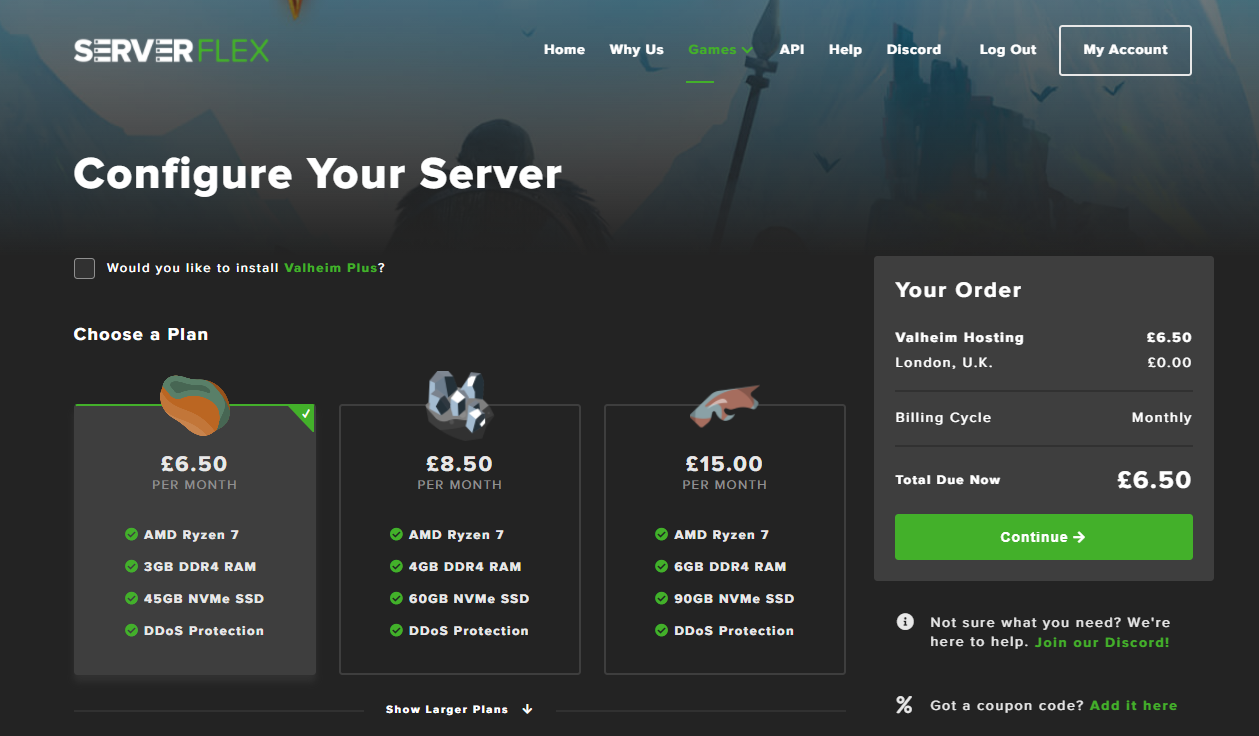Click the orange ore icon on £6.50 plan
The height and width of the screenshot is (736, 1259).
[x=195, y=405]
